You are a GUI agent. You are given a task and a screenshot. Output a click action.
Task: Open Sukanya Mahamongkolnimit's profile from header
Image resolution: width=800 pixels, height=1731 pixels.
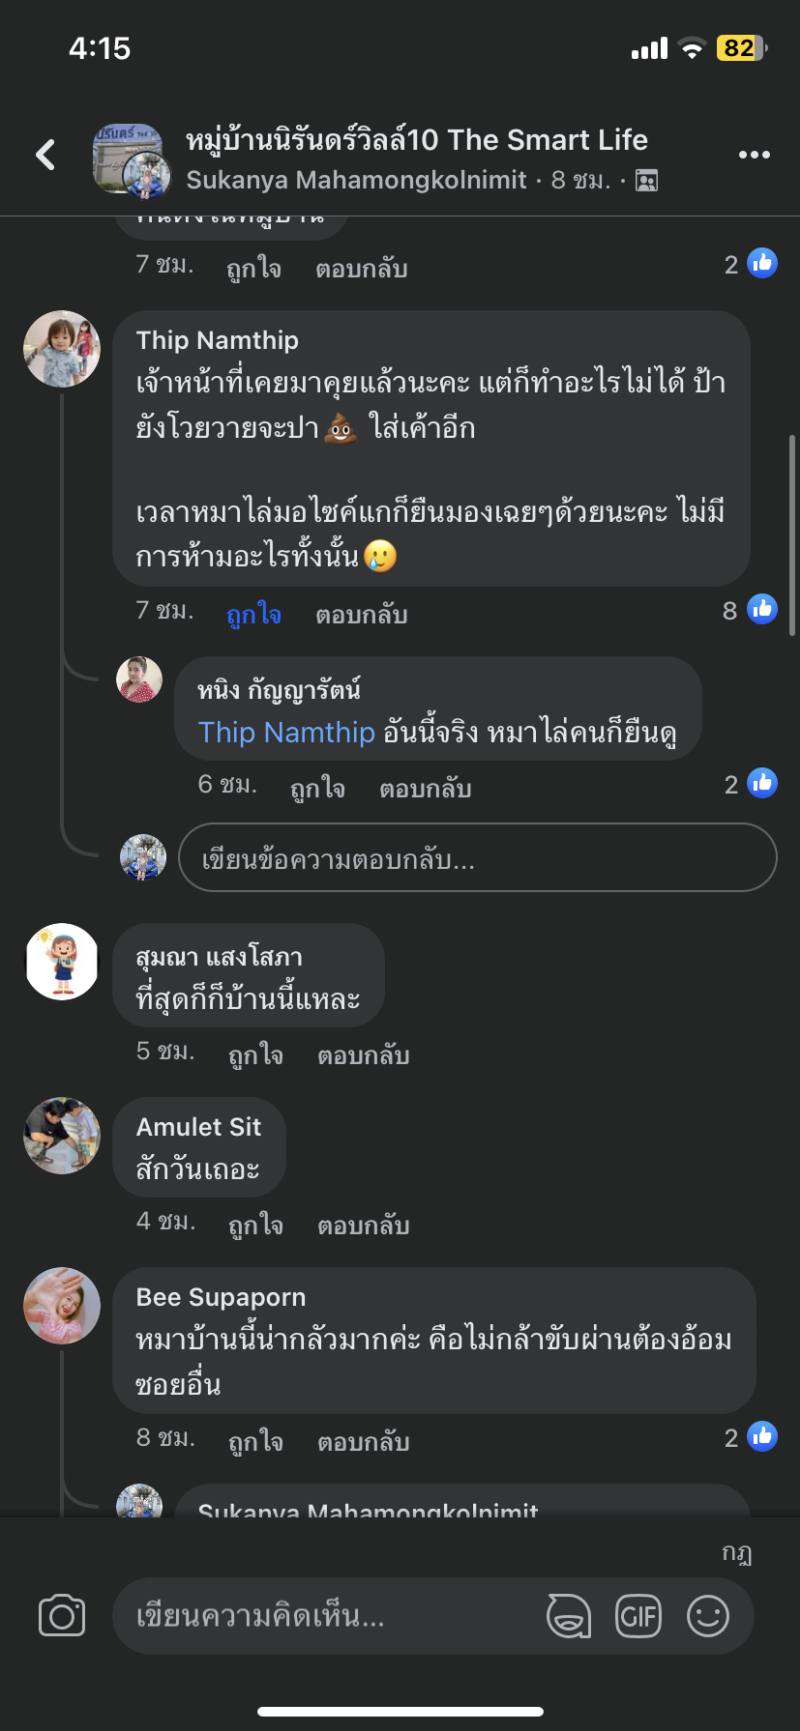[x=356, y=180]
